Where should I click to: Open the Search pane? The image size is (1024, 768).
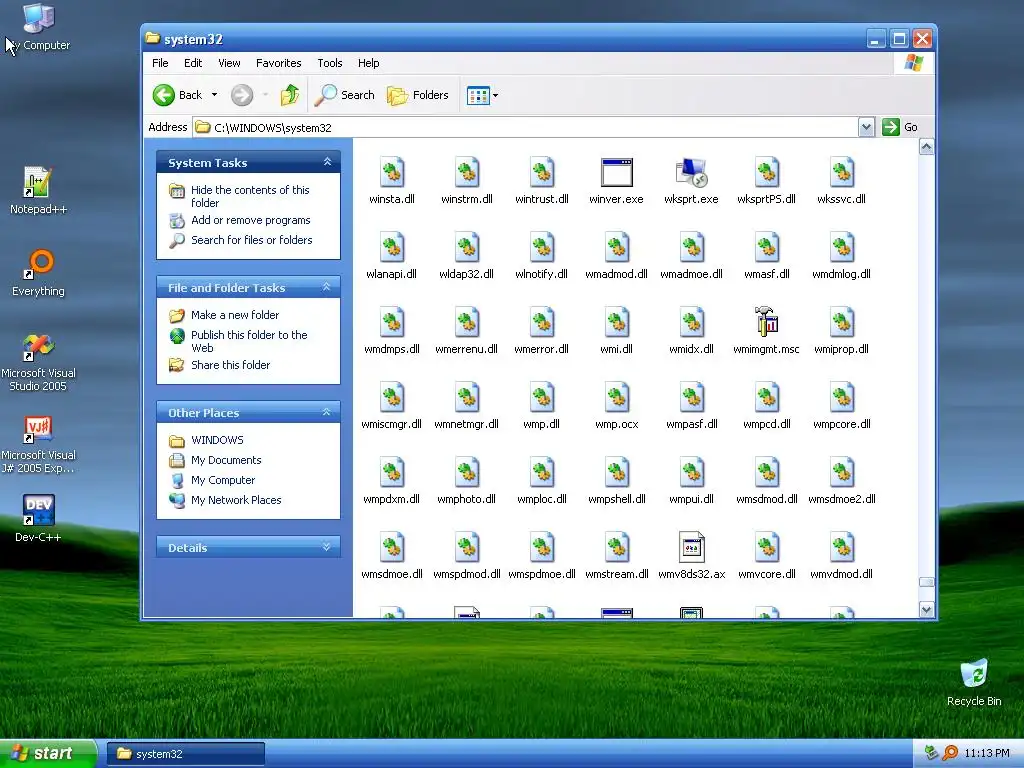(344, 95)
